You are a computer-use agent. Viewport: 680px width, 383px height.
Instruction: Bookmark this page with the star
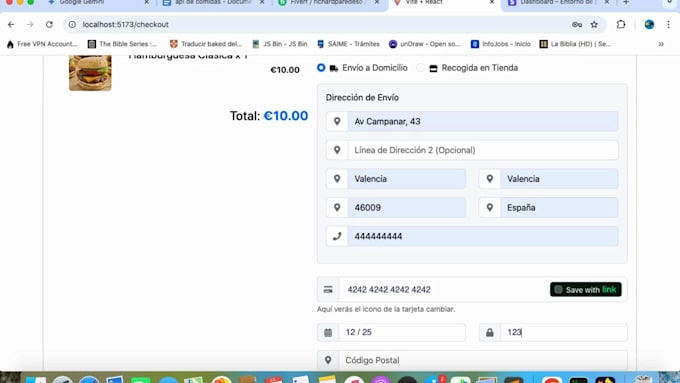pos(594,25)
